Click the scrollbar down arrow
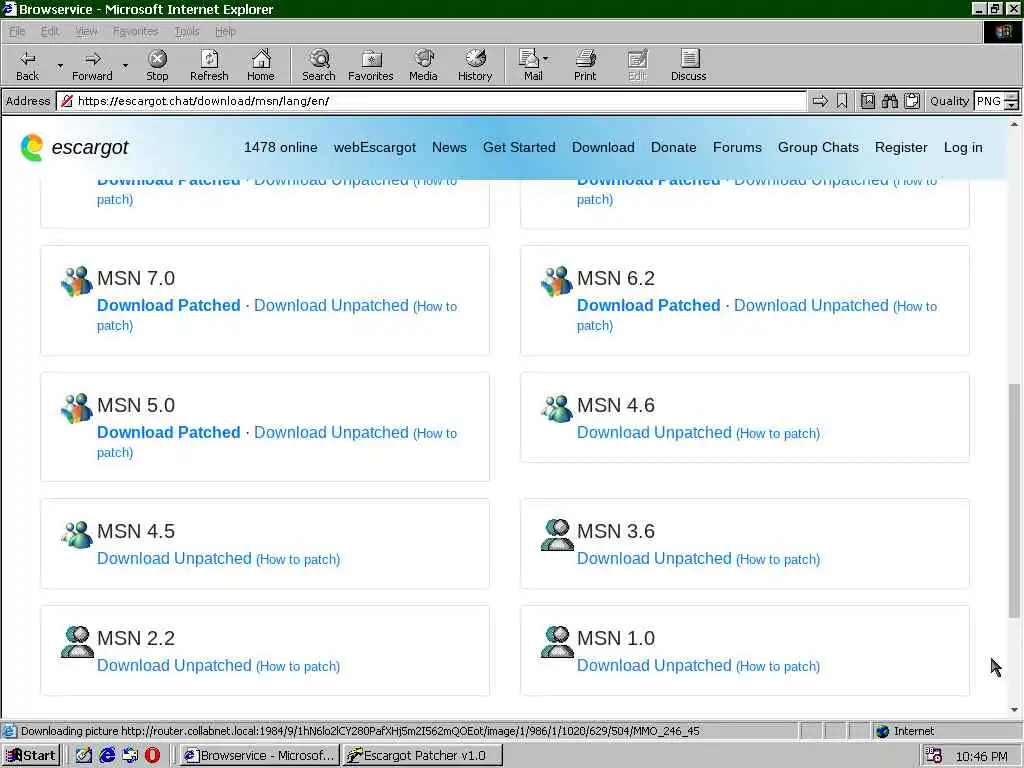This screenshot has width=1024, height=768. (1014, 710)
